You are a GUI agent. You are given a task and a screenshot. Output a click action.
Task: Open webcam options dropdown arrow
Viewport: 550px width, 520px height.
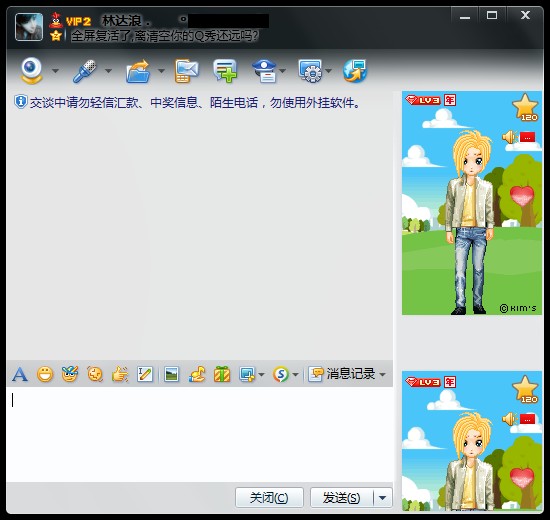point(55,71)
